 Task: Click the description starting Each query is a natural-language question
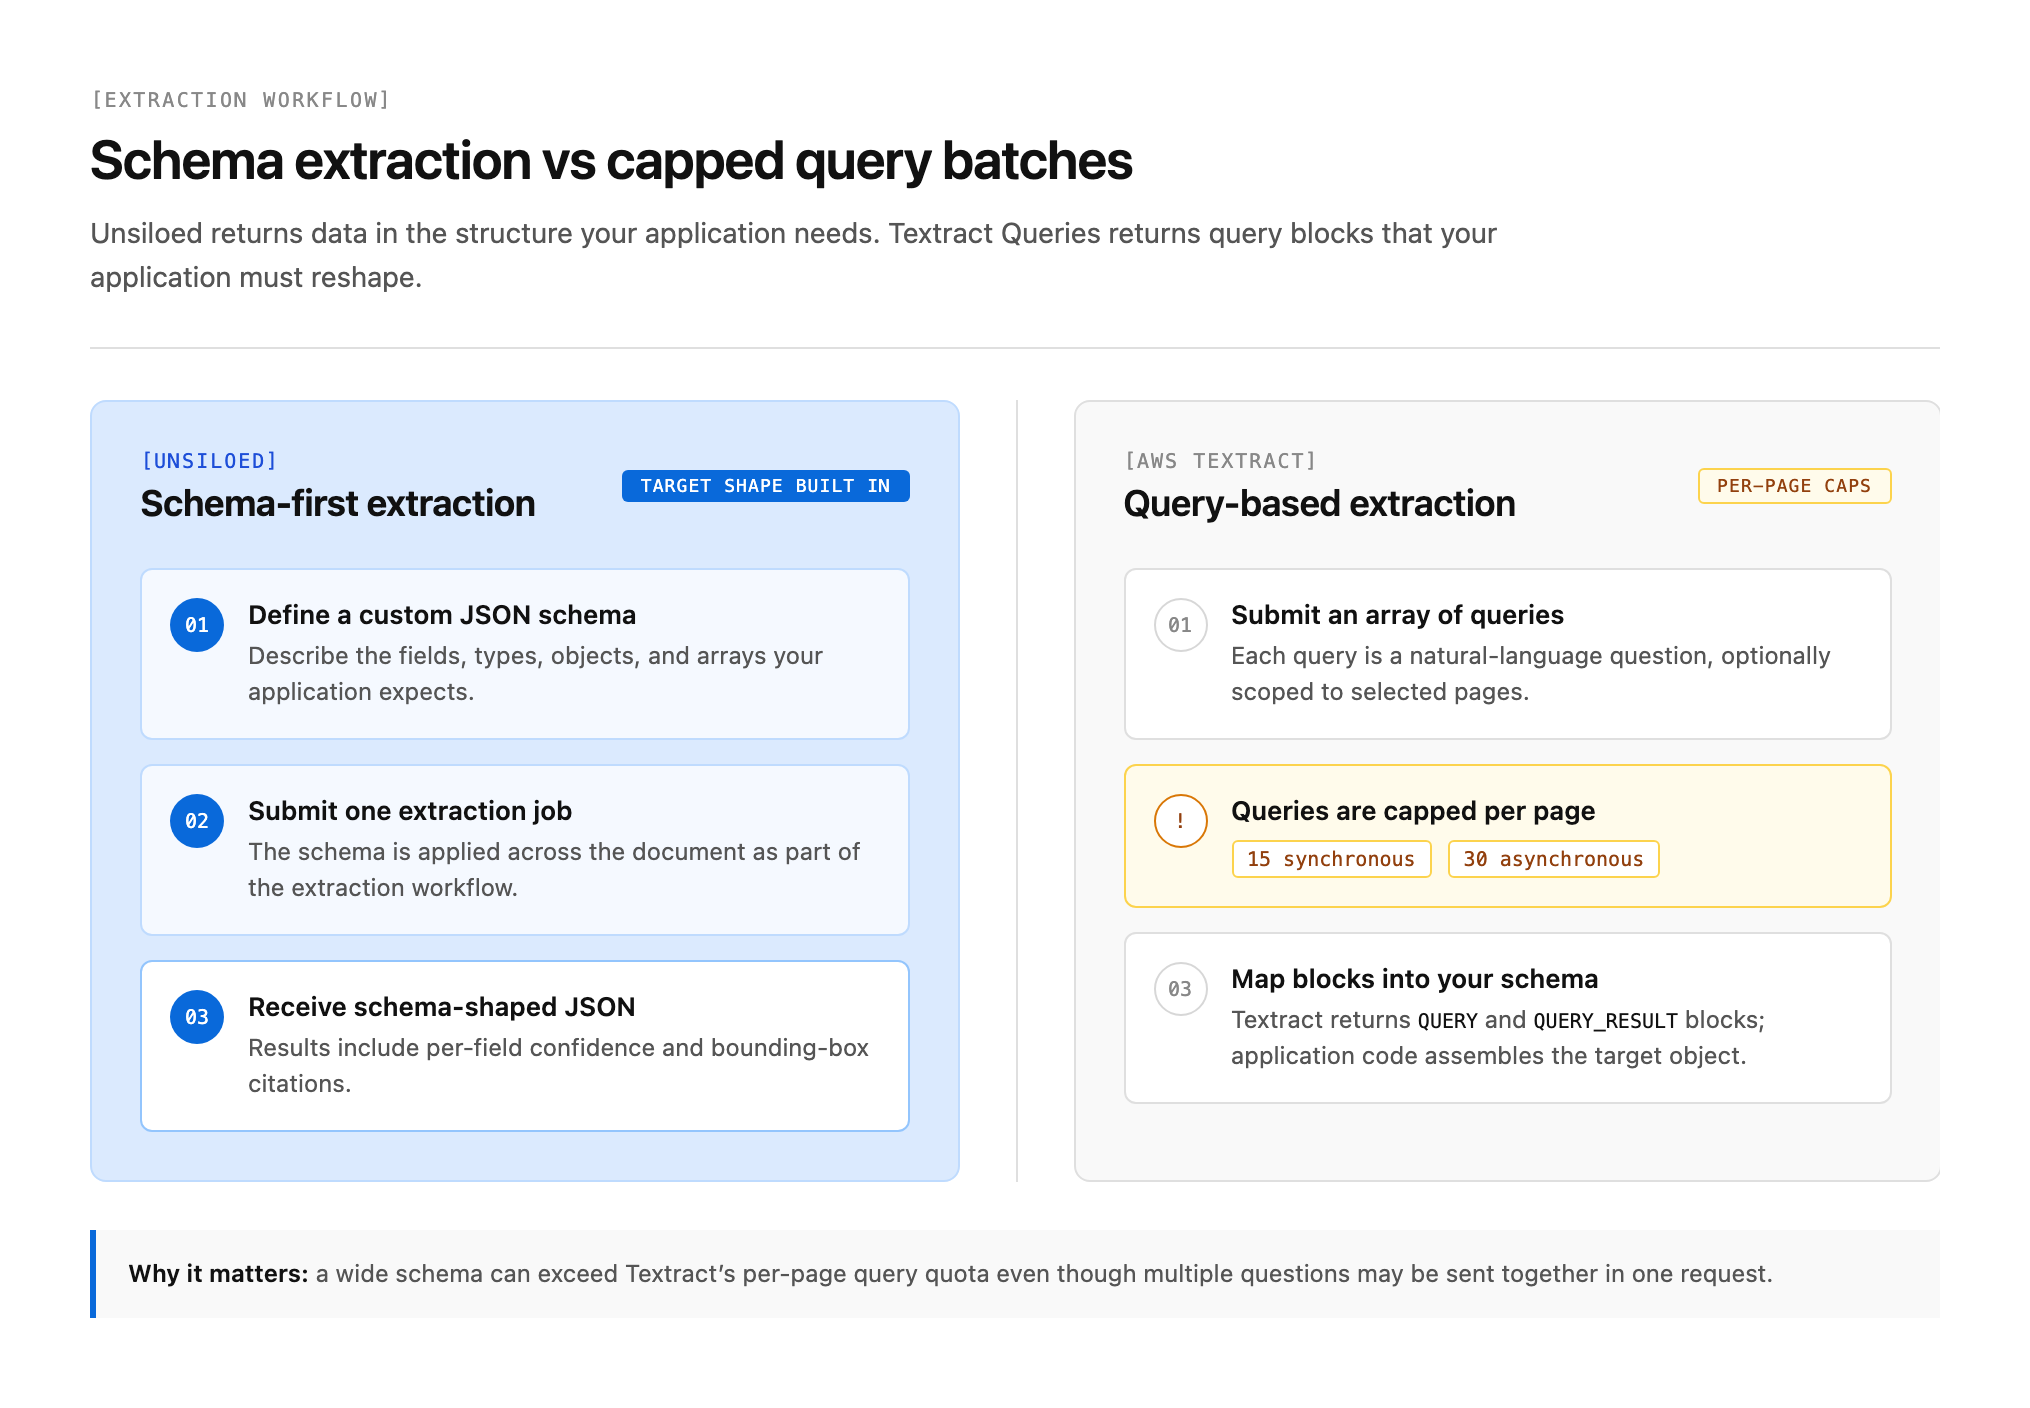(x=1530, y=674)
